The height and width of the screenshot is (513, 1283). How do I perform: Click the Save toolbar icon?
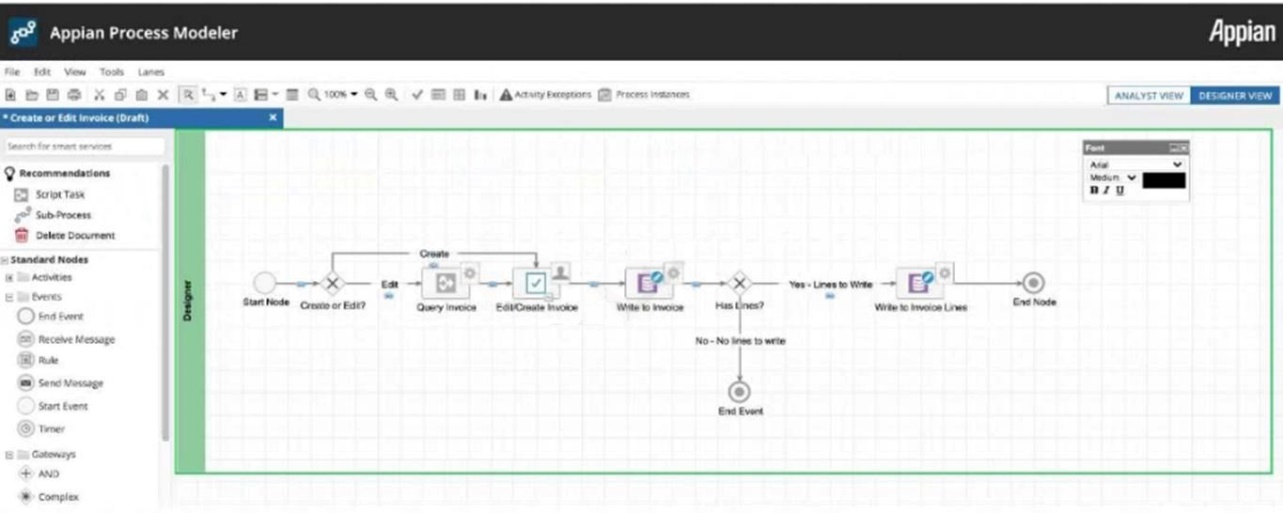tap(50, 95)
